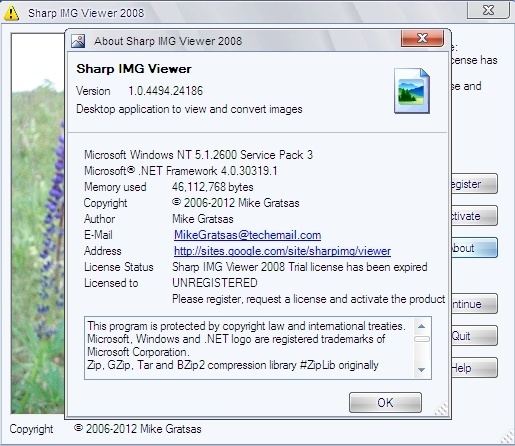This screenshot has height=446, width=515.
Task: Click the About dialog title bar image icon
Action: (78, 41)
